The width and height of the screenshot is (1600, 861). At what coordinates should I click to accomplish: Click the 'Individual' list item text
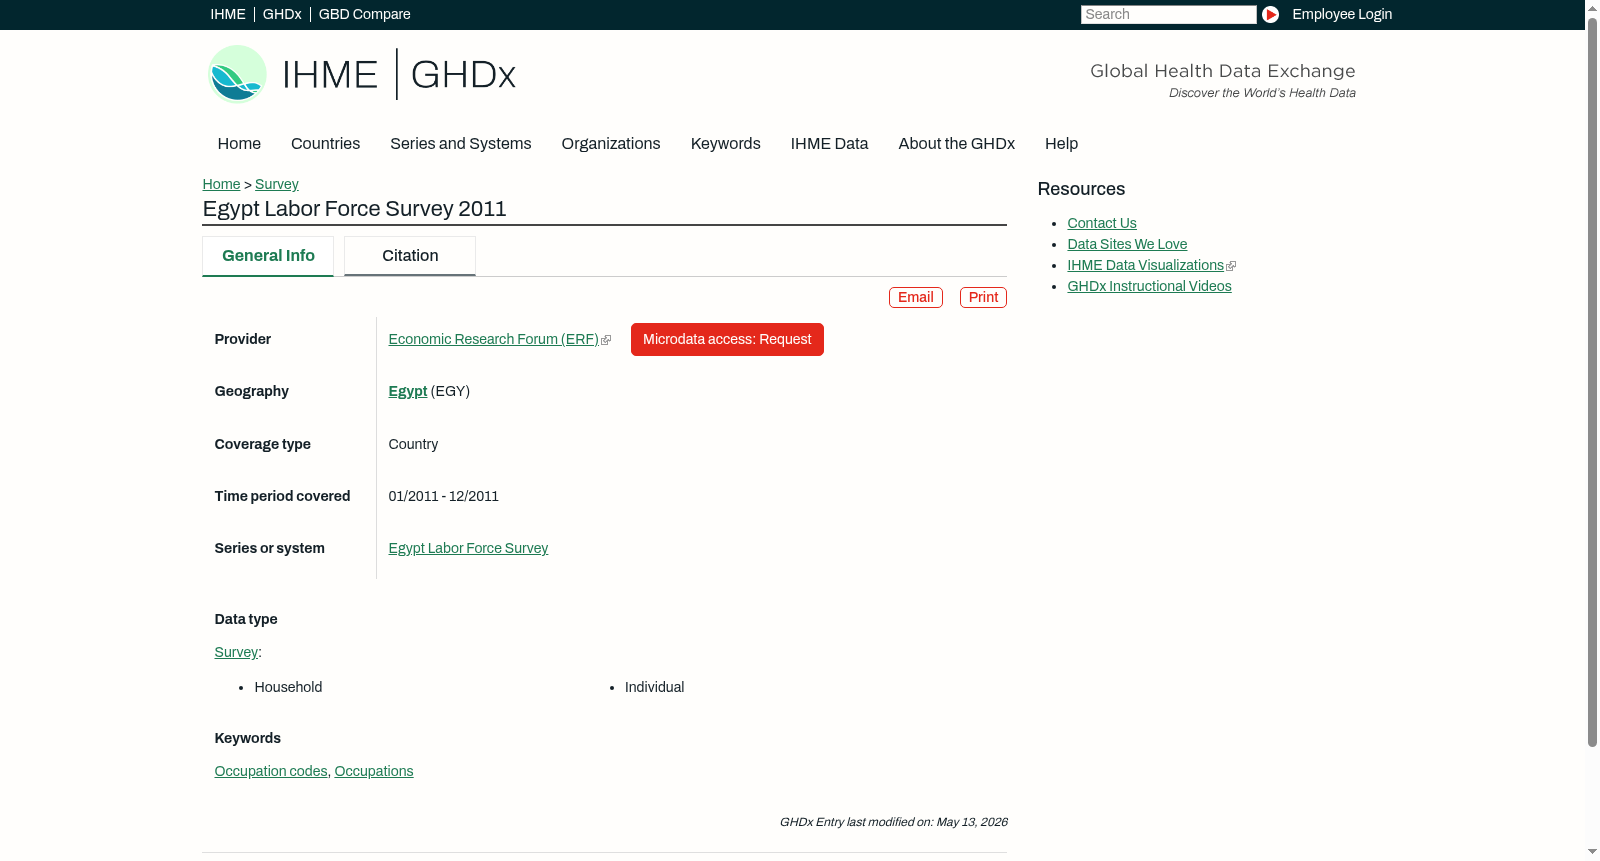pyautogui.click(x=654, y=687)
